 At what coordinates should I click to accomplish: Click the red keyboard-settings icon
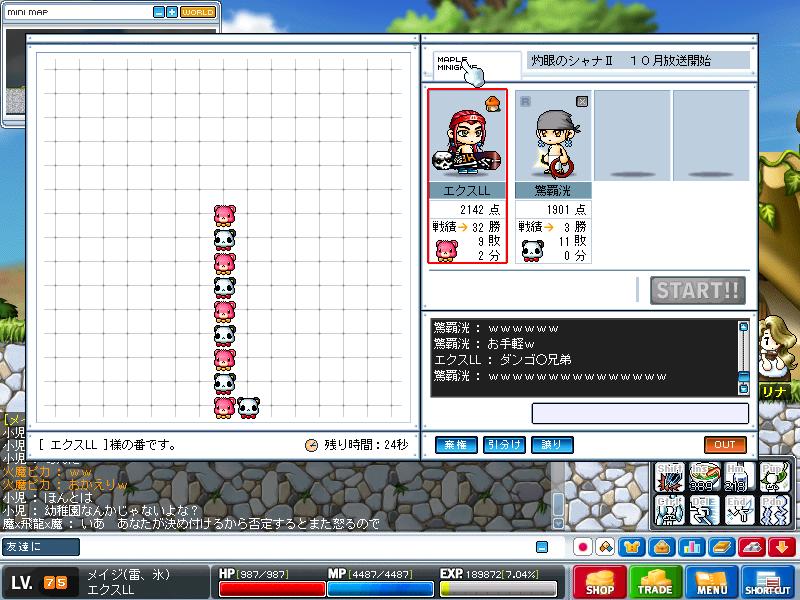[752, 547]
